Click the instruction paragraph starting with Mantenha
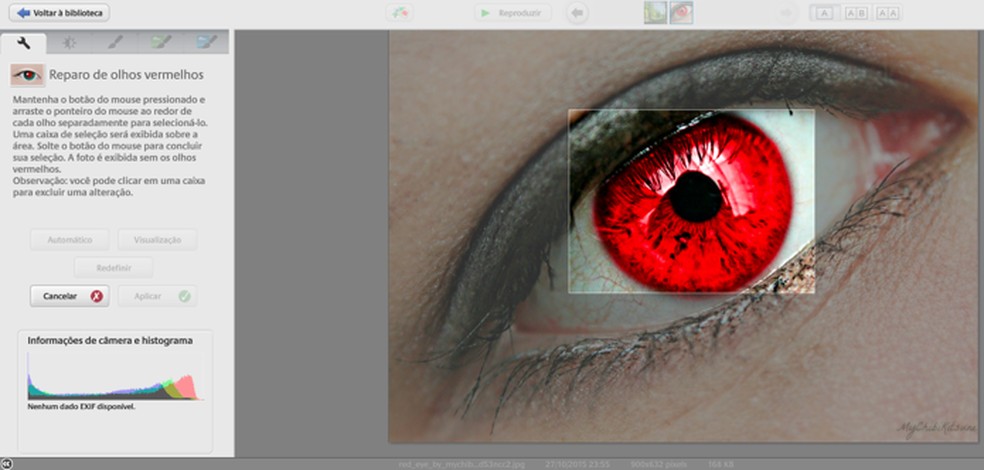 pos(110,136)
